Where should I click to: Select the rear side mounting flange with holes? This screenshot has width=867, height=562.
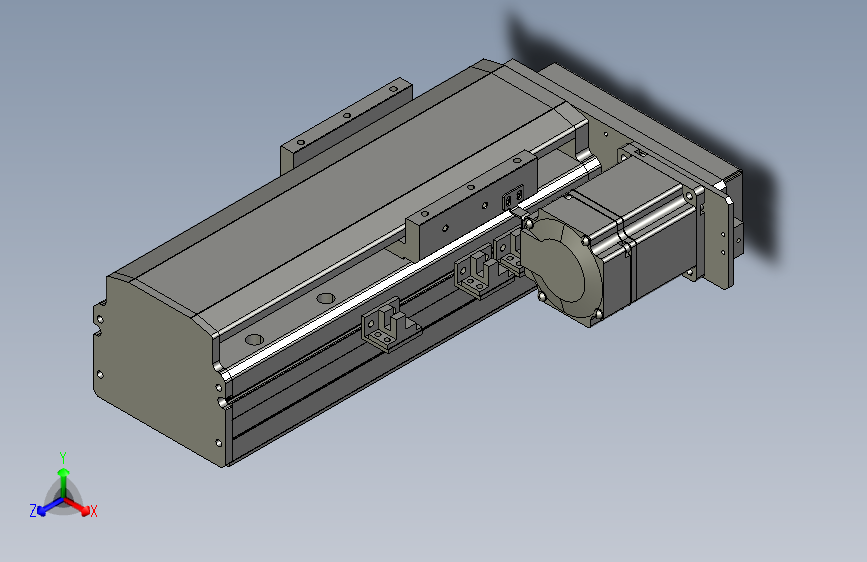[346, 124]
